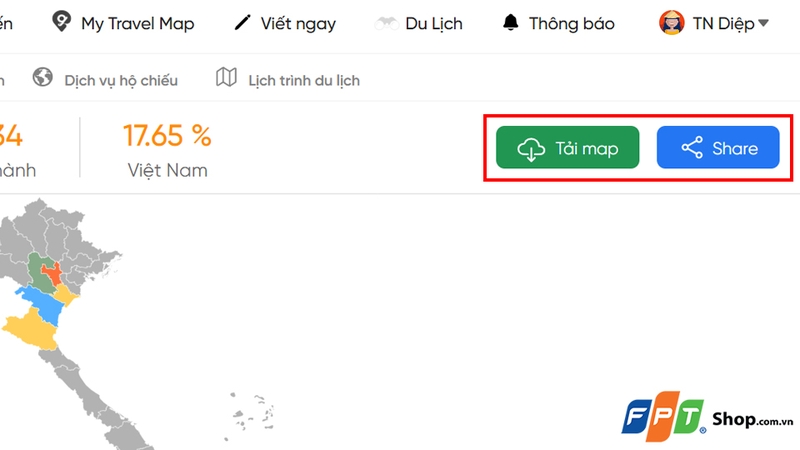Click the My Travel Map pin icon
800x450 pixels.
pyautogui.click(x=61, y=22)
